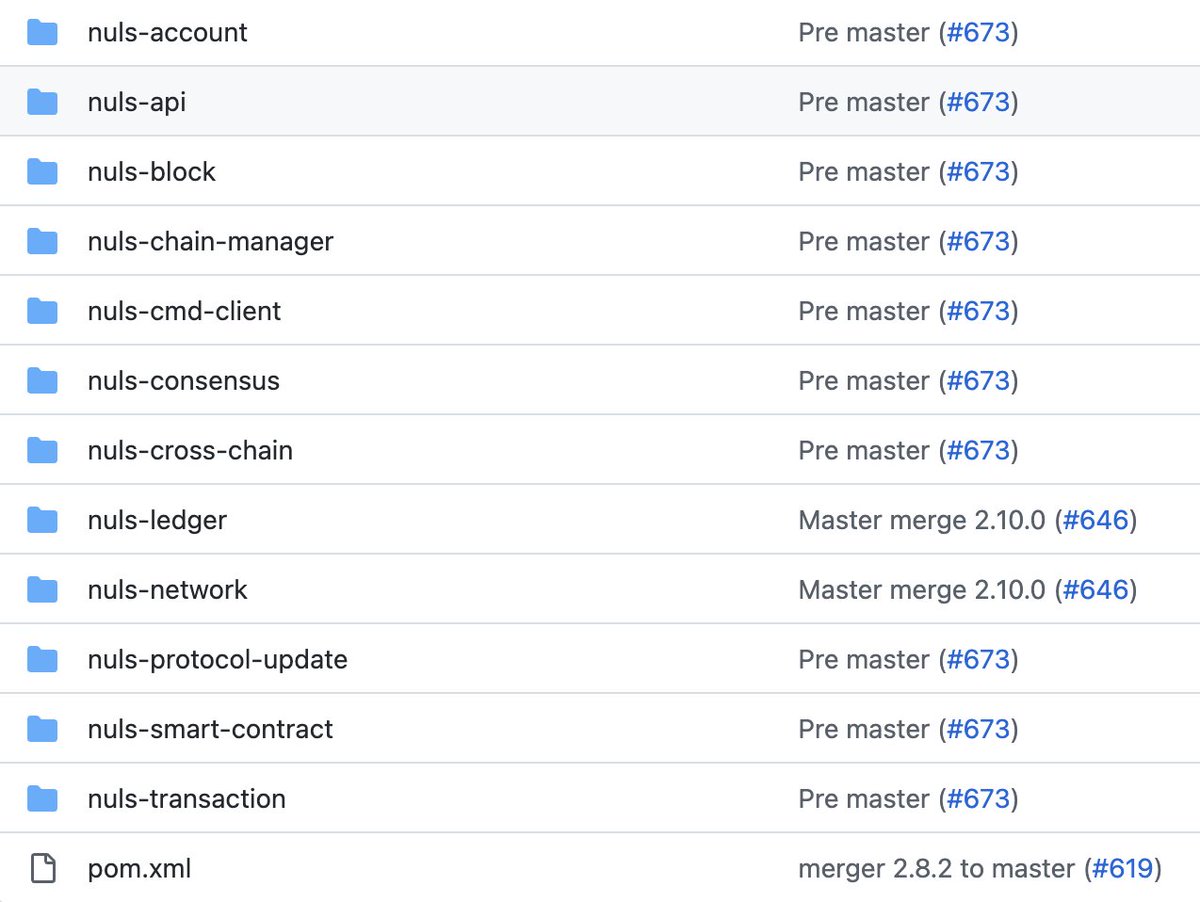Open pull request #673 in nuls-protocol-update row

point(978,659)
